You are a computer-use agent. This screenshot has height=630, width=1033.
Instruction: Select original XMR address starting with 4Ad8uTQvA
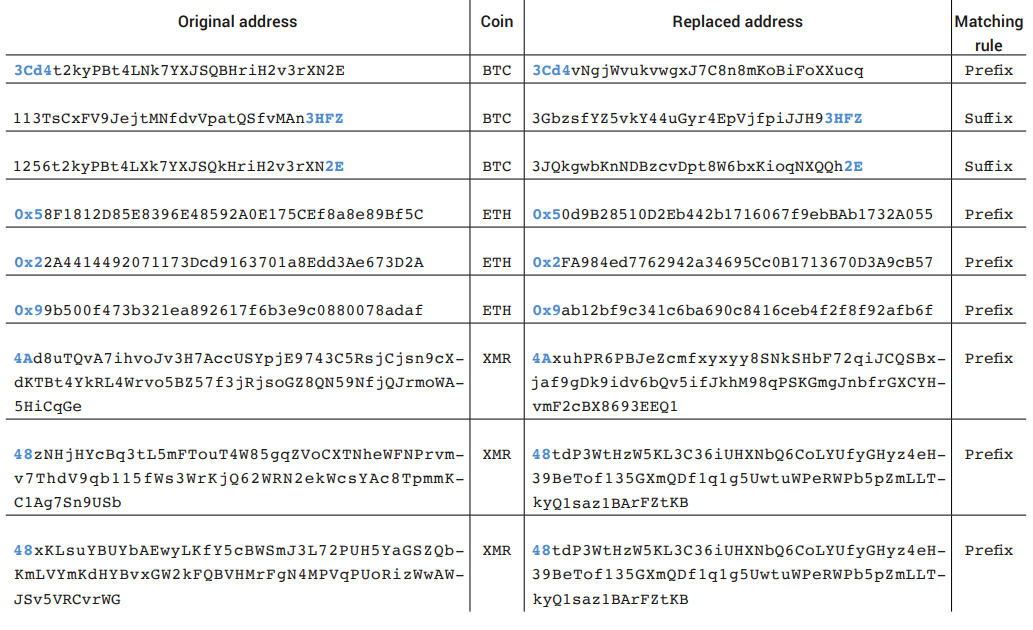239,383
